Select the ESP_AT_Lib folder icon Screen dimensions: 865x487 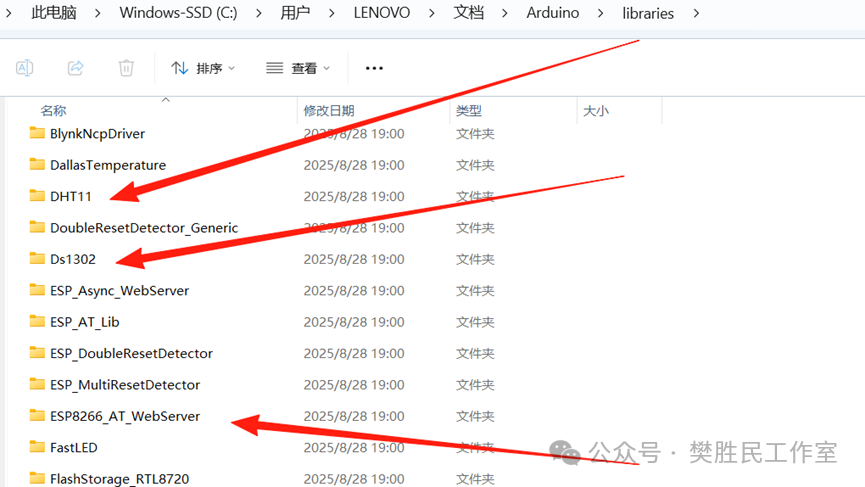[37, 322]
